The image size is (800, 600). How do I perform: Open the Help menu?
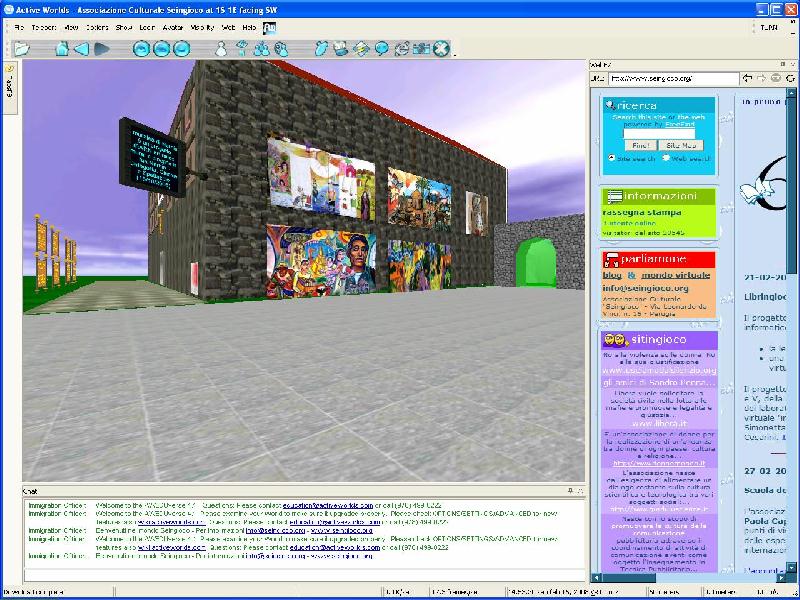coord(249,28)
